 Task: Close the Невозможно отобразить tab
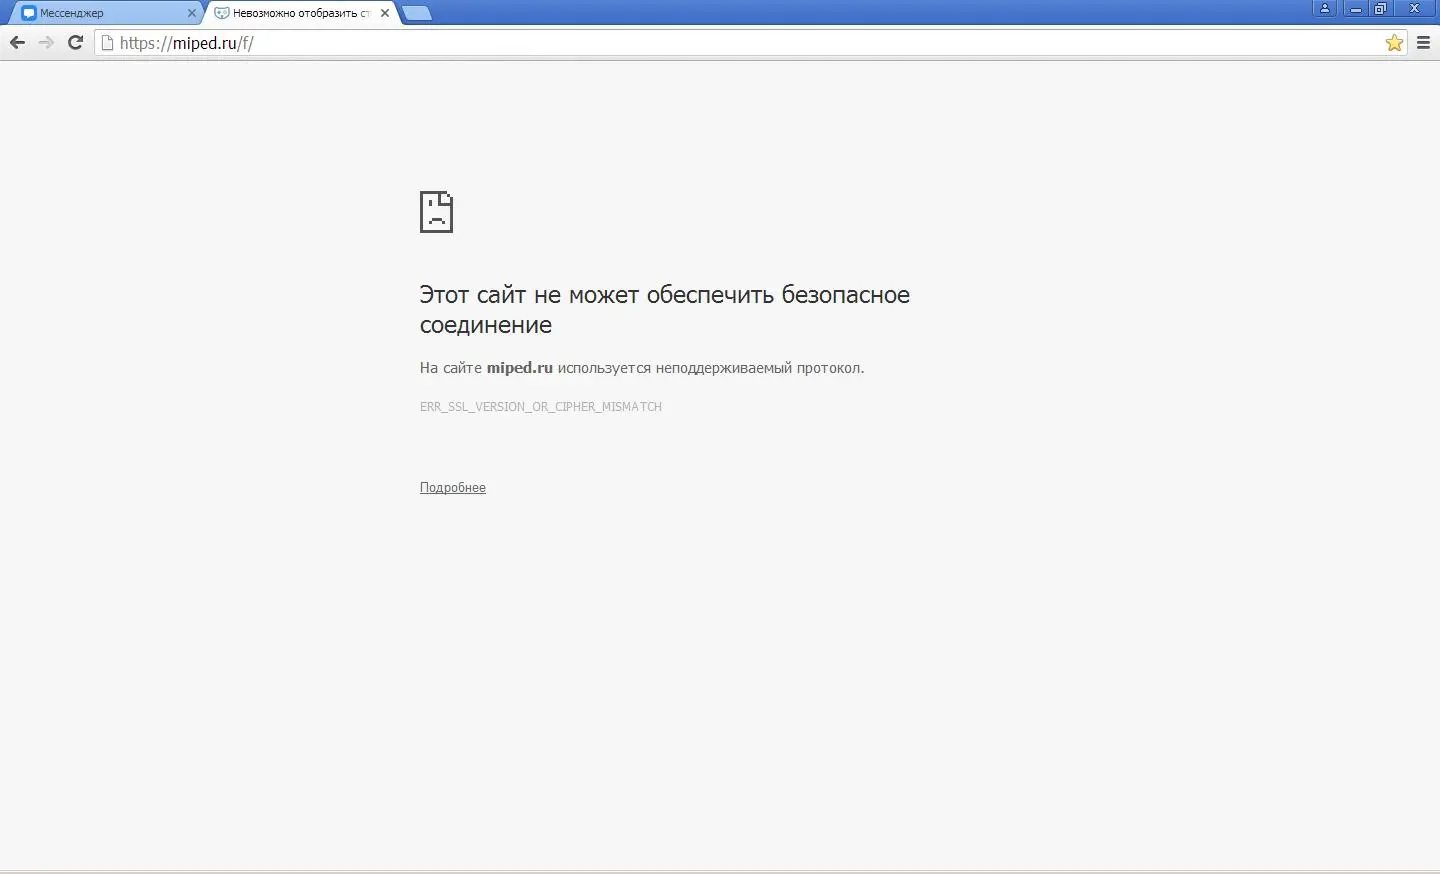click(385, 13)
